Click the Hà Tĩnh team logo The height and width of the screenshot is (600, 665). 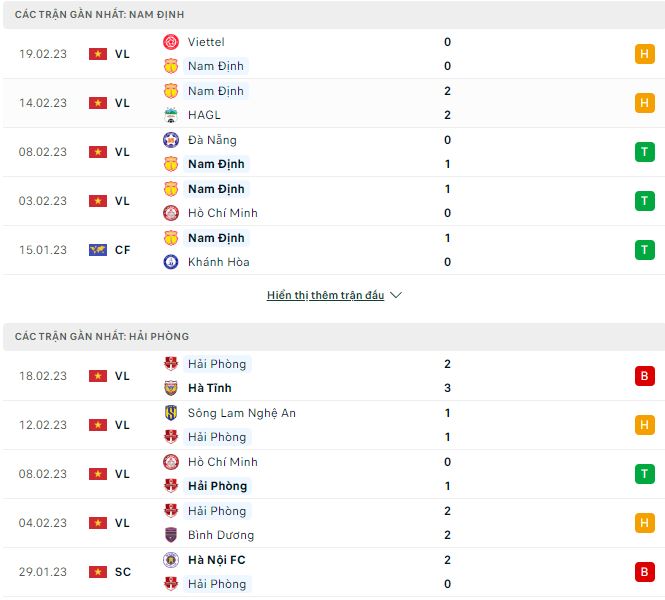[171, 388]
